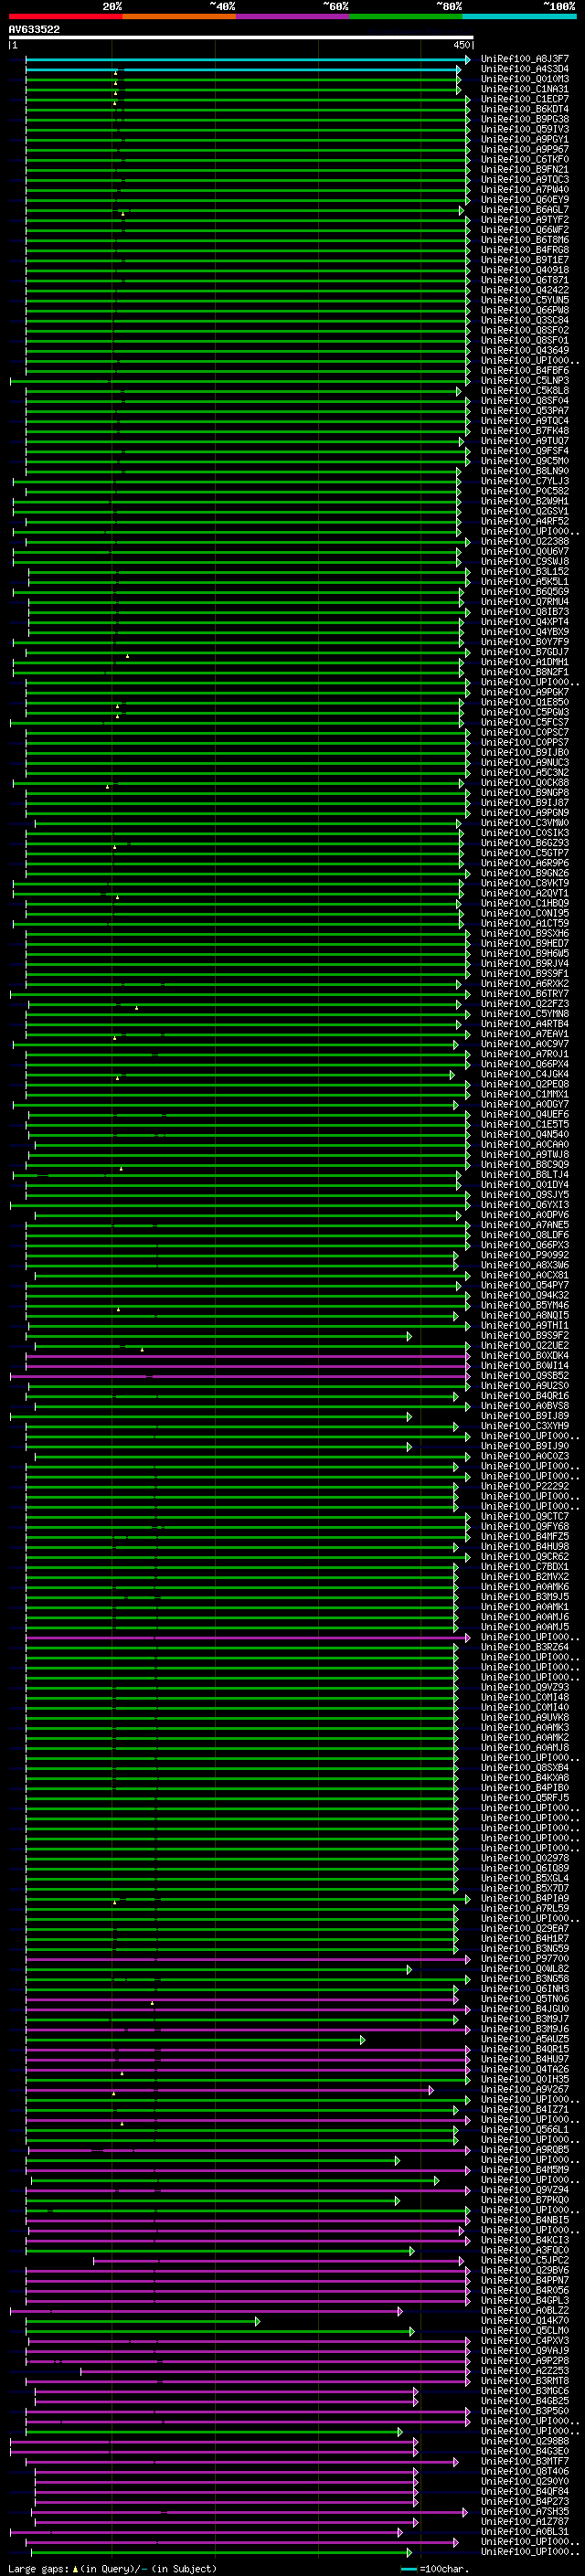The image size is (585, 2576).
Task: Click hit label UniRef100_C6TKF0
Action: pyautogui.click(x=525, y=160)
